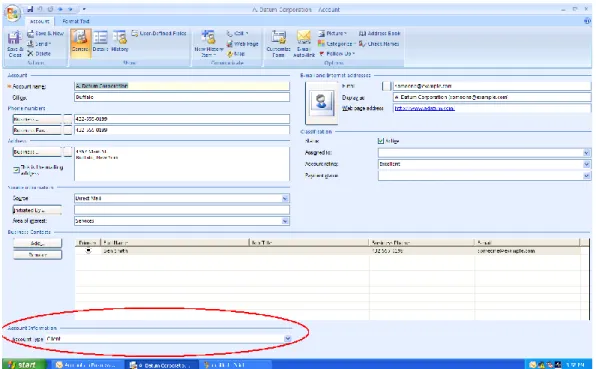Click the Save icon in quick access toolbar

point(30,9)
